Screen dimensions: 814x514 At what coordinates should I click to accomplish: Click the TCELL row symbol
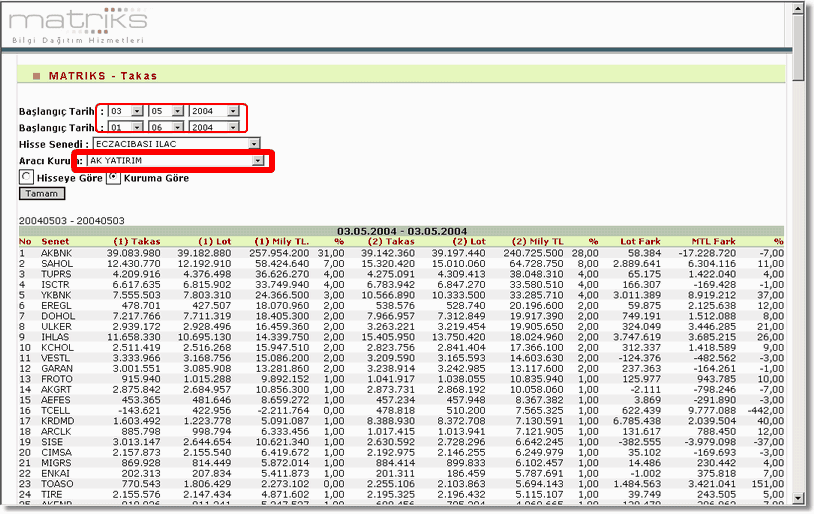56,411
